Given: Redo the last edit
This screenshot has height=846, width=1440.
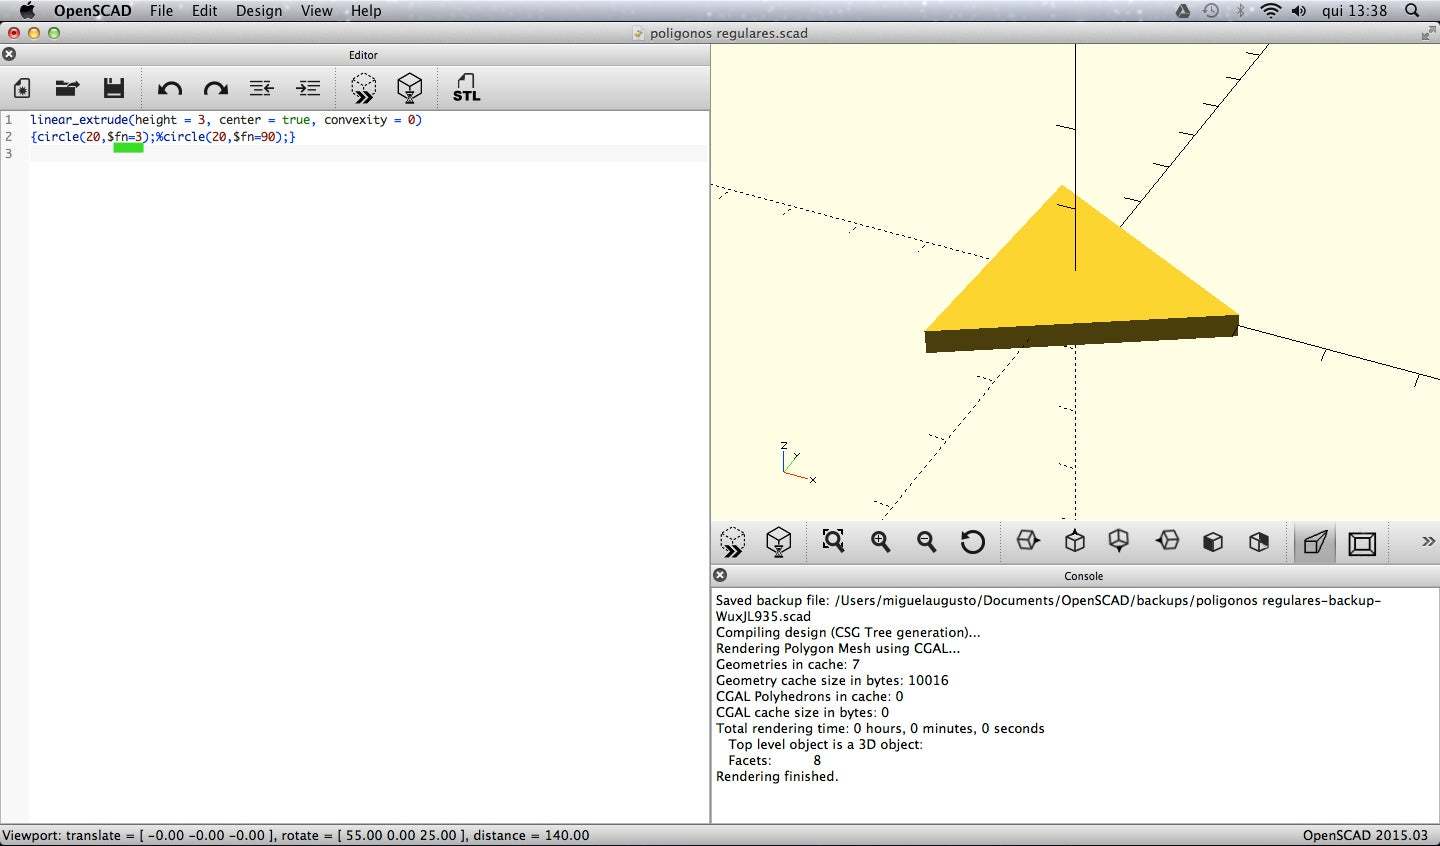Looking at the screenshot, I should pos(215,88).
